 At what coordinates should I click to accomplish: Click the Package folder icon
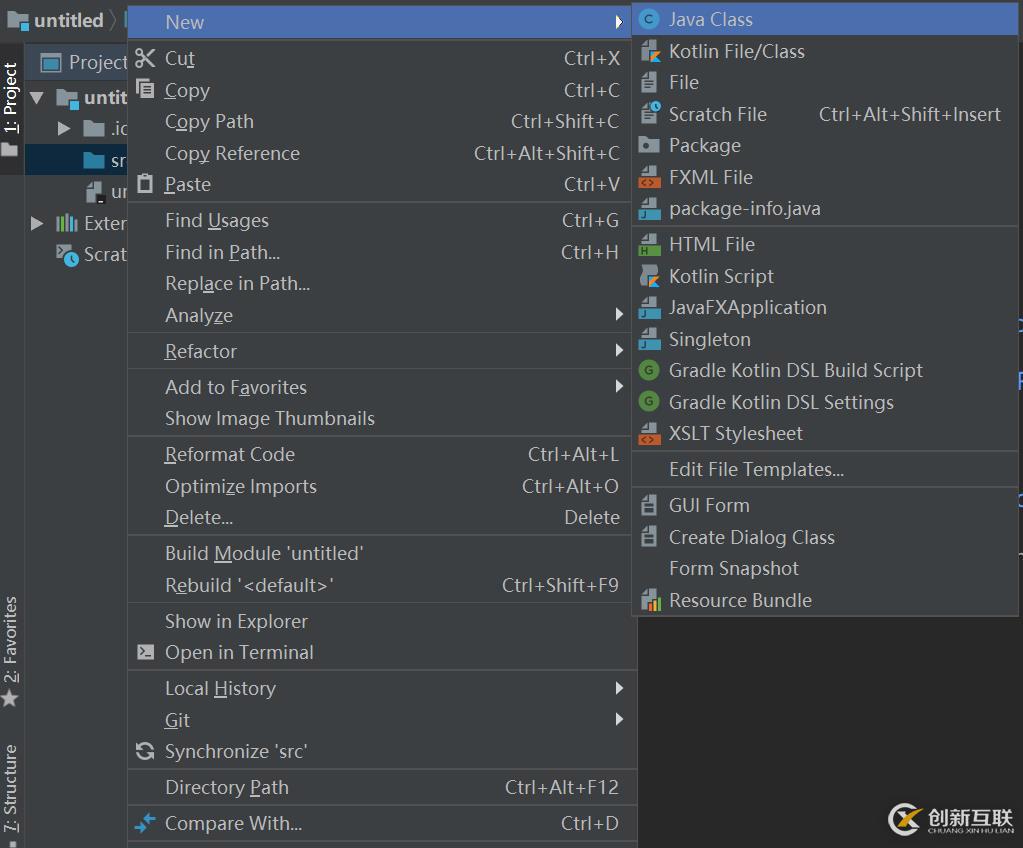coord(649,145)
